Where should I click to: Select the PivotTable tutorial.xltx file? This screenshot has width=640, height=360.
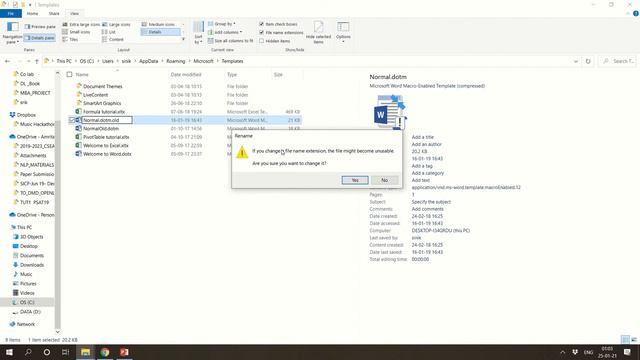pos(106,137)
